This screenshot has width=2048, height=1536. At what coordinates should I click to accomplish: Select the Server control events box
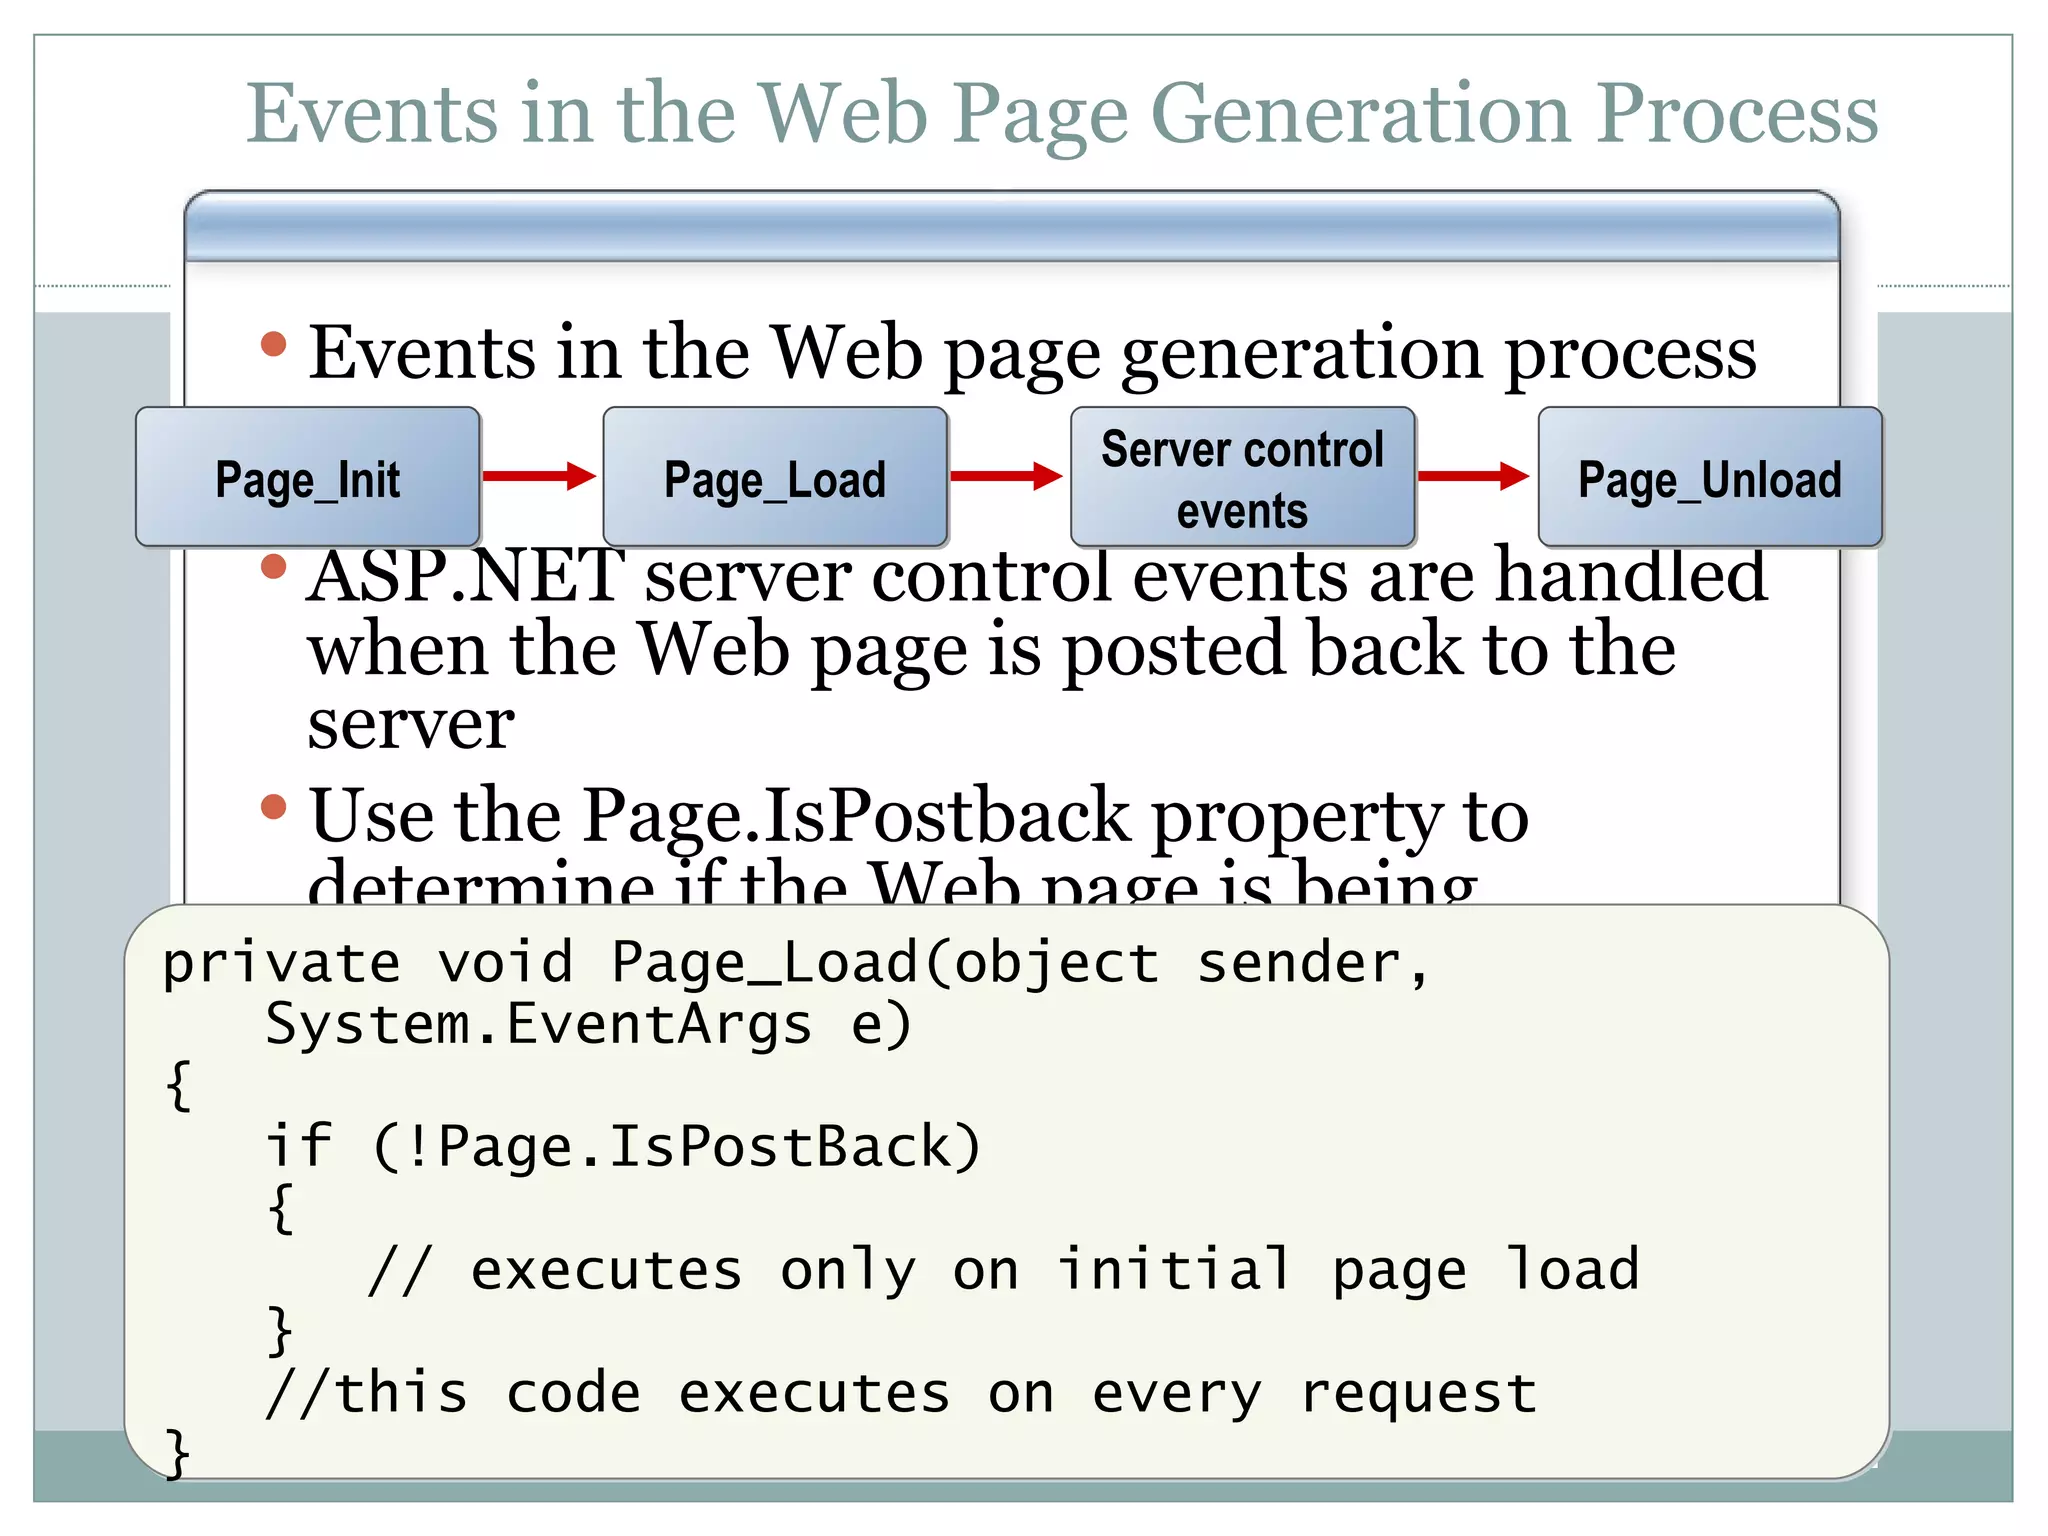[x=1243, y=477]
